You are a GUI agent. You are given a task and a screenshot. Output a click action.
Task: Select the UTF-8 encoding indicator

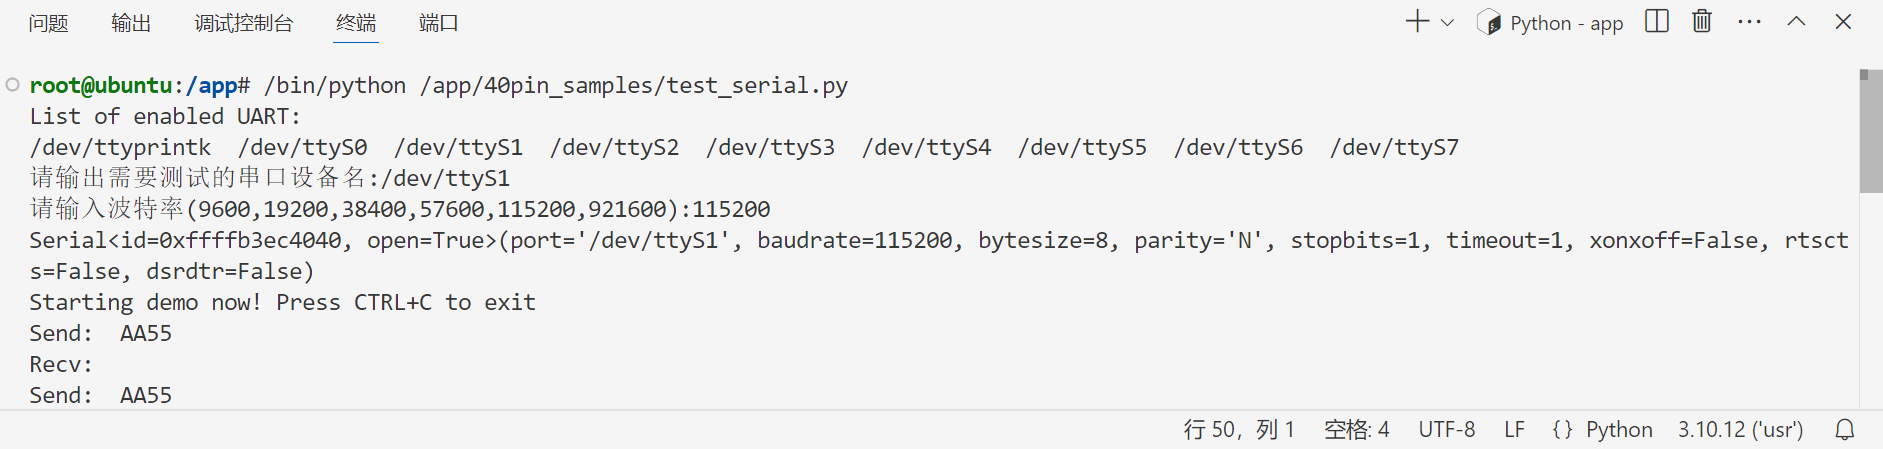tap(1446, 430)
